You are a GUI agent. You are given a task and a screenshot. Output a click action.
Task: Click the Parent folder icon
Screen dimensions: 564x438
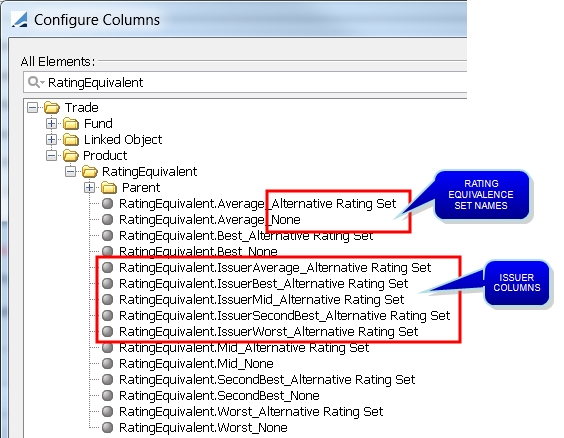(109, 187)
